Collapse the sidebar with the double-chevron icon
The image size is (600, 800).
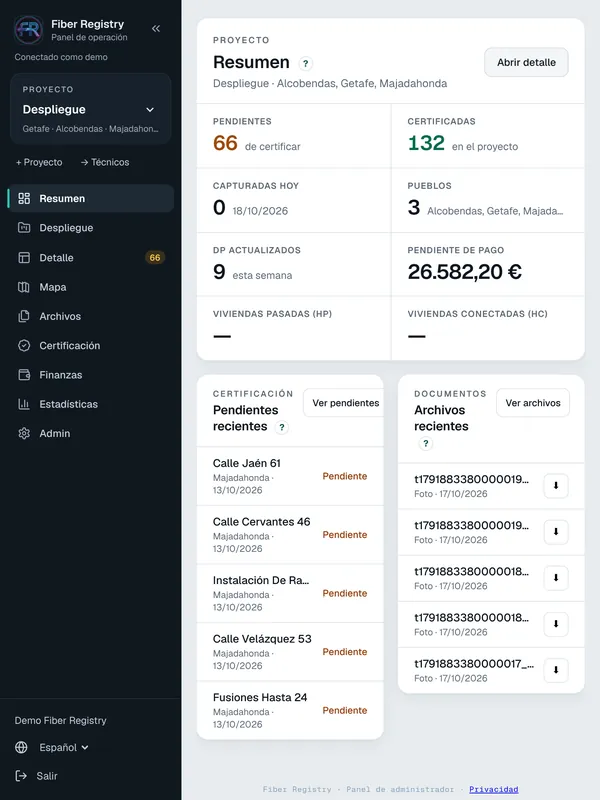[x=156, y=29]
